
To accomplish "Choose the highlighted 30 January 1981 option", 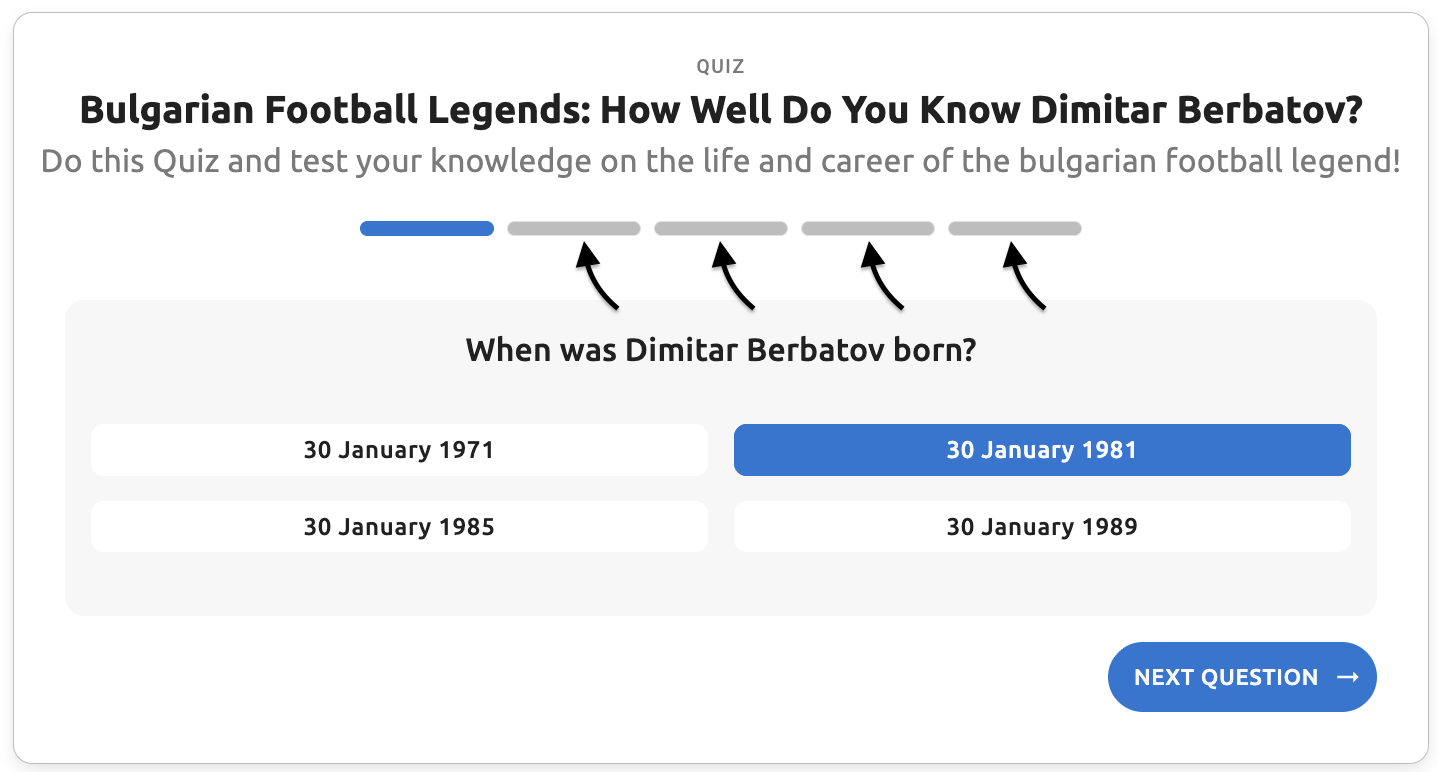I will 1042,450.
